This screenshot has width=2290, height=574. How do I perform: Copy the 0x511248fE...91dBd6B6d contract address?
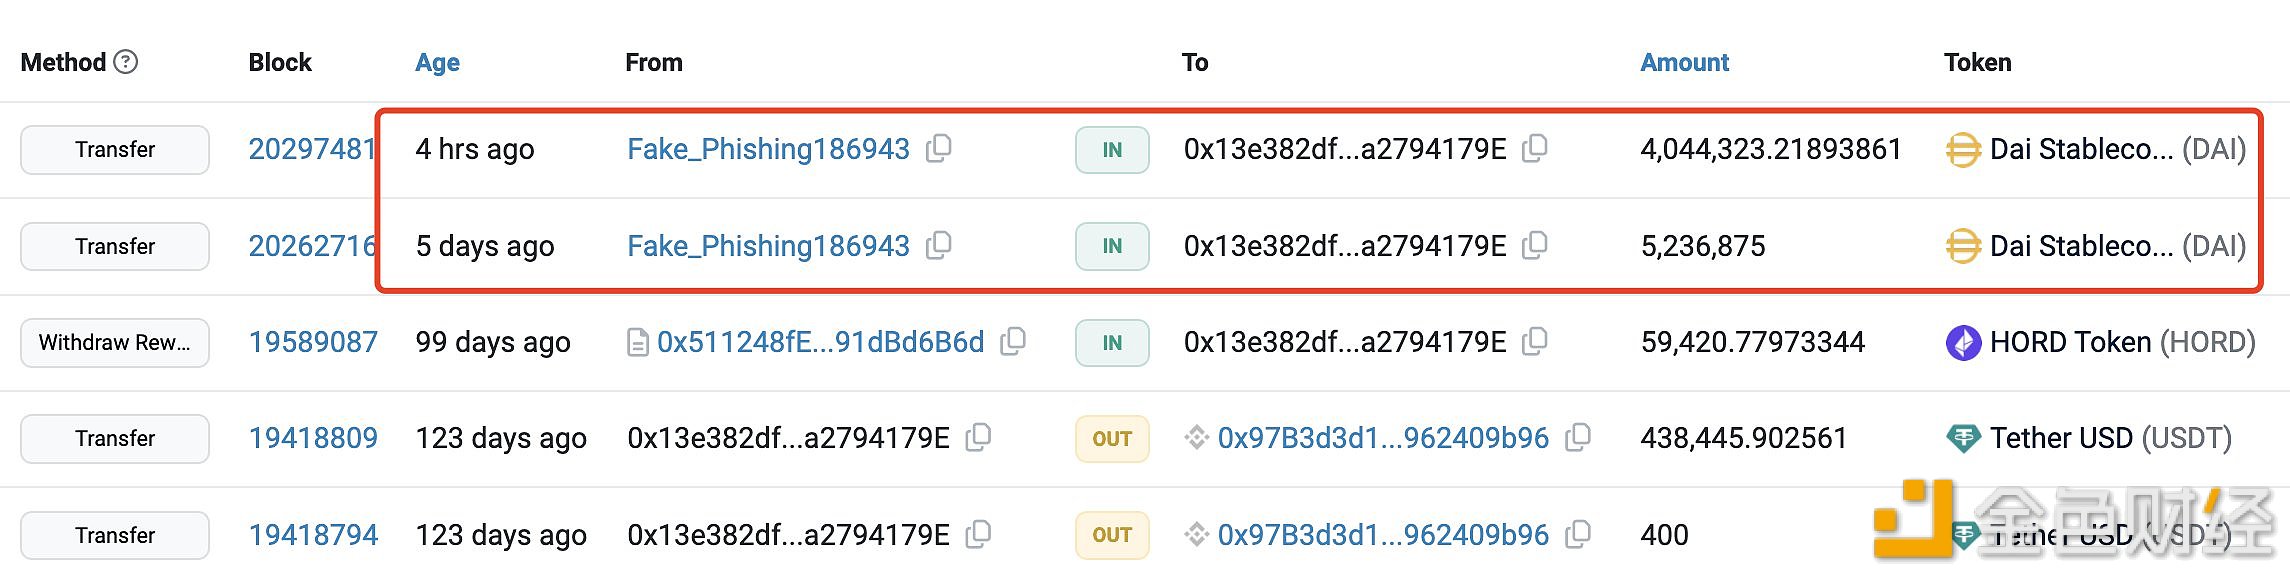[x=1013, y=342]
